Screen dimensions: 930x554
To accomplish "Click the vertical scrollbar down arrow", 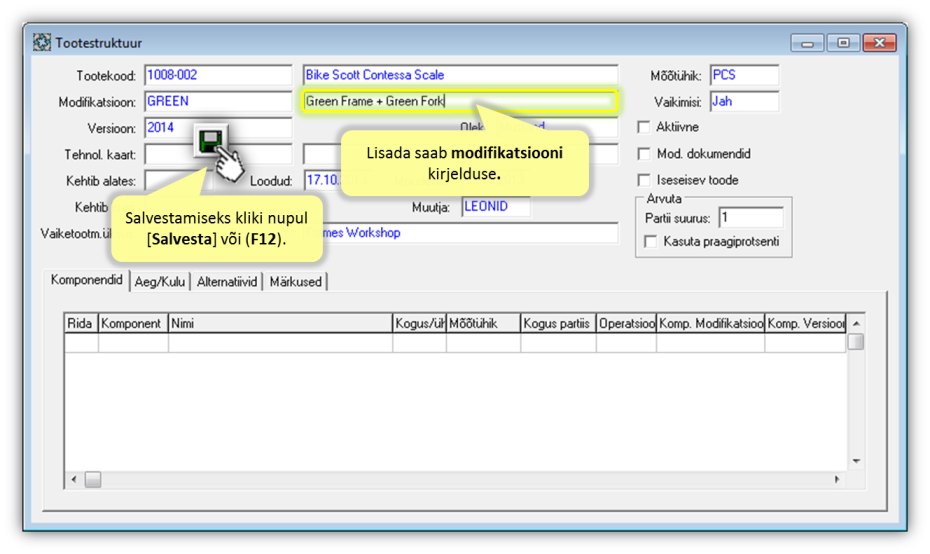I will pyautogui.click(x=856, y=461).
